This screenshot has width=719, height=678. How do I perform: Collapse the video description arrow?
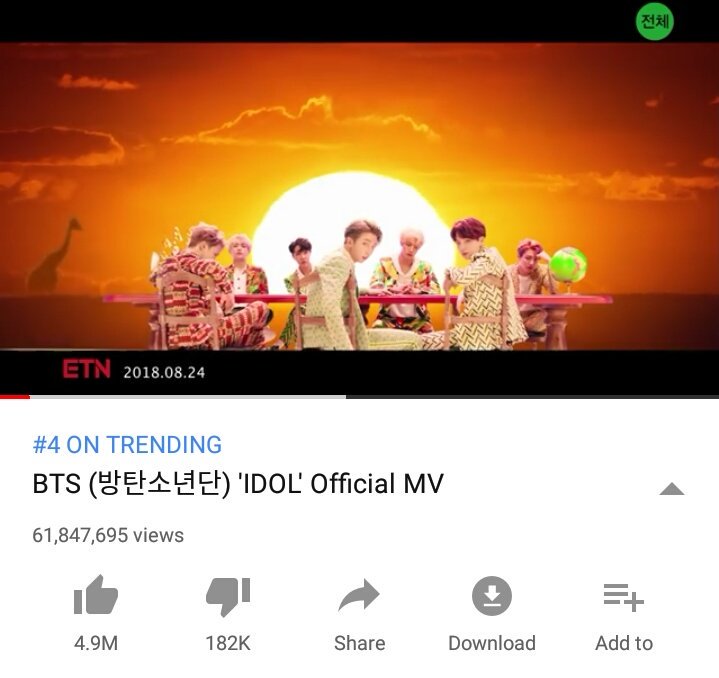click(671, 489)
